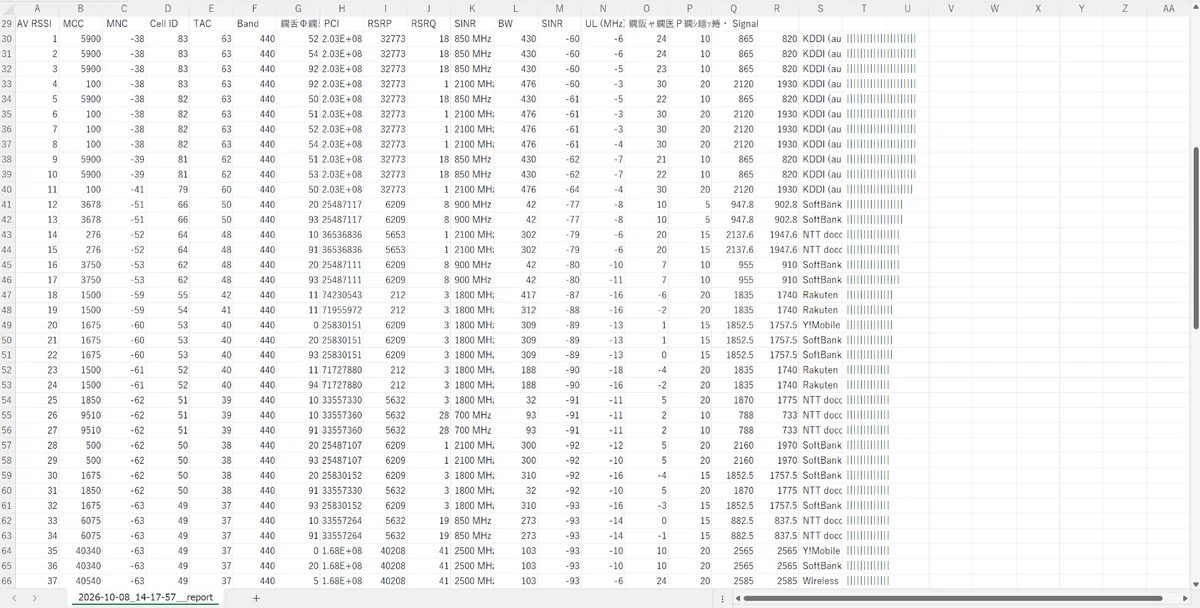Open the 2026-10-08_14-17-57__report sheet tab
1200x608 pixels.
click(x=143, y=597)
